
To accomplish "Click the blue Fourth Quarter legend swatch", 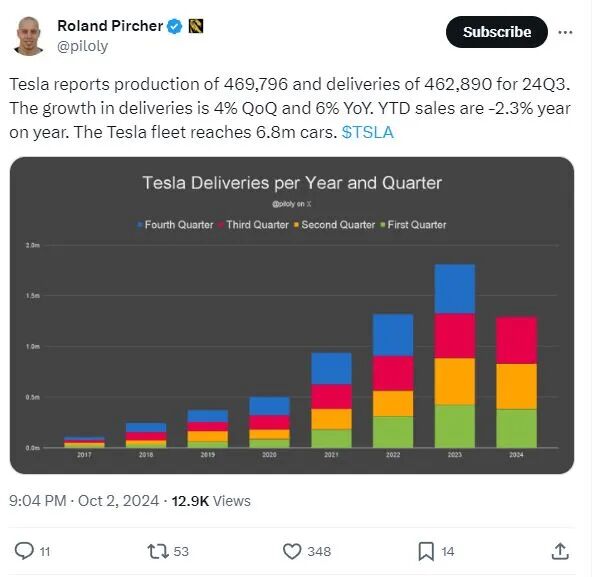I will coord(140,225).
